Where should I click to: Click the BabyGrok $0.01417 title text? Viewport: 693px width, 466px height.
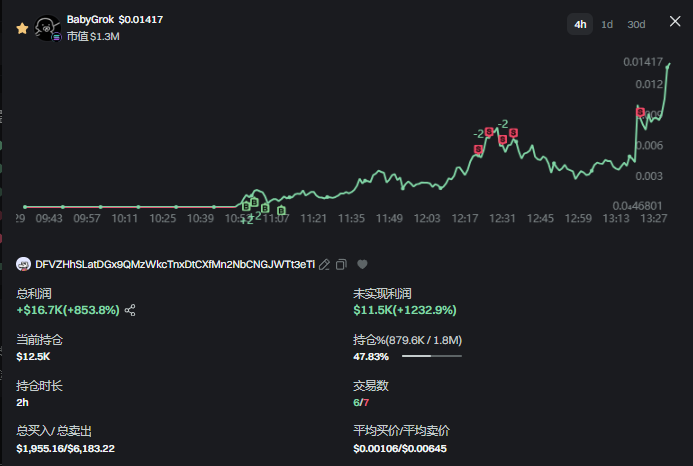click(115, 19)
